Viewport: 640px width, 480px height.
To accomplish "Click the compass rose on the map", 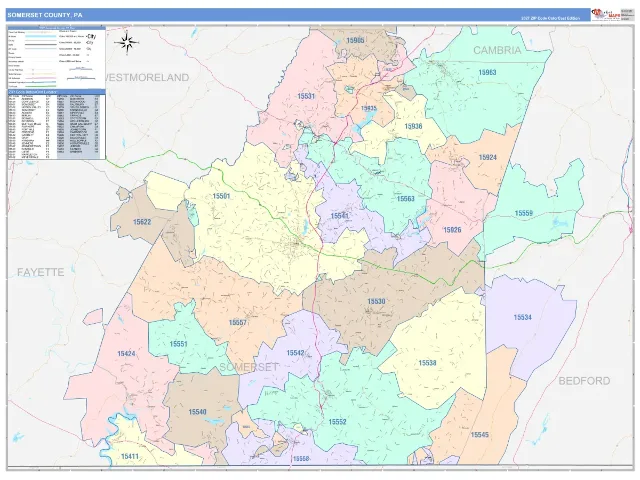I will (x=127, y=42).
